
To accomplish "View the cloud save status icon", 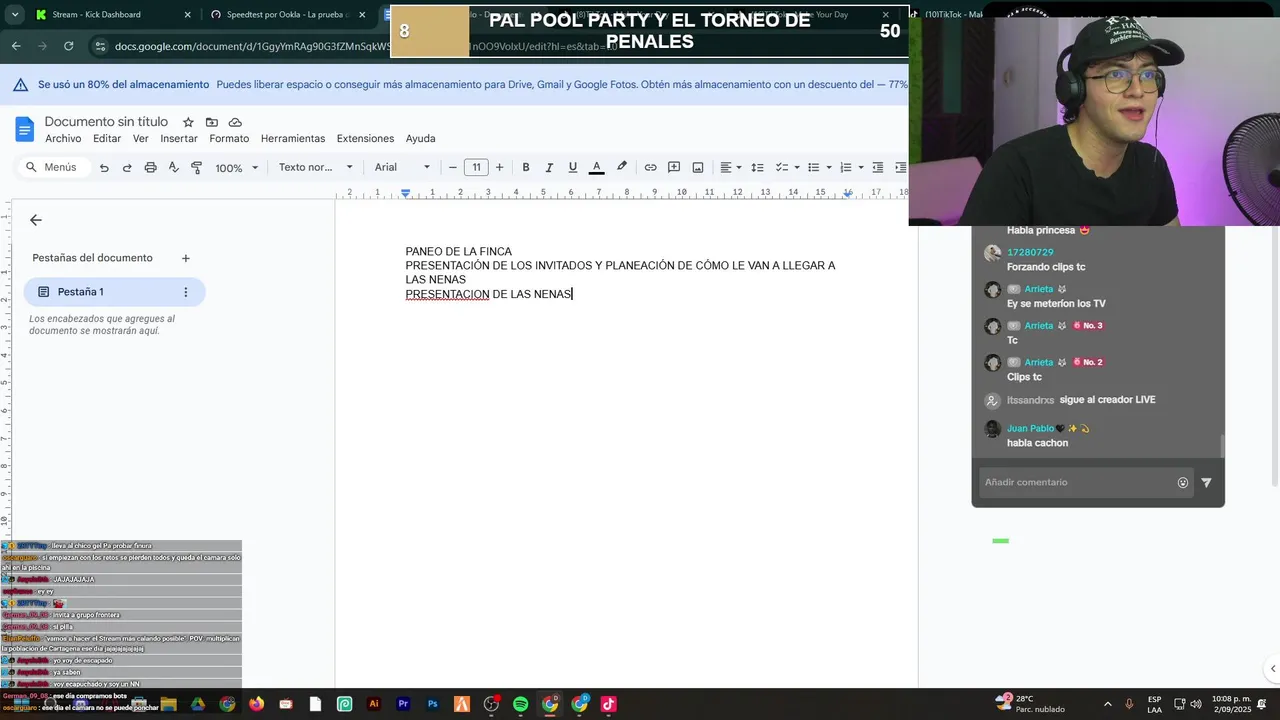I will click(235, 122).
